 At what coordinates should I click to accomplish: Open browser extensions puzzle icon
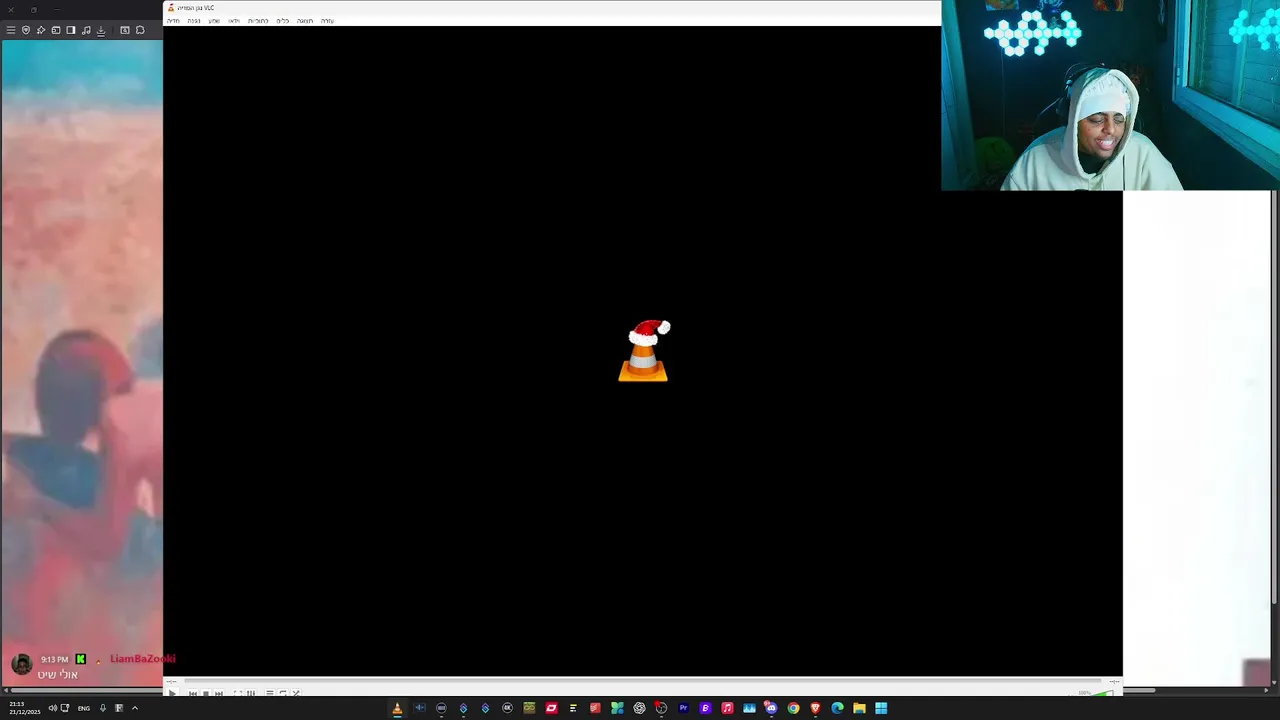tap(140, 30)
